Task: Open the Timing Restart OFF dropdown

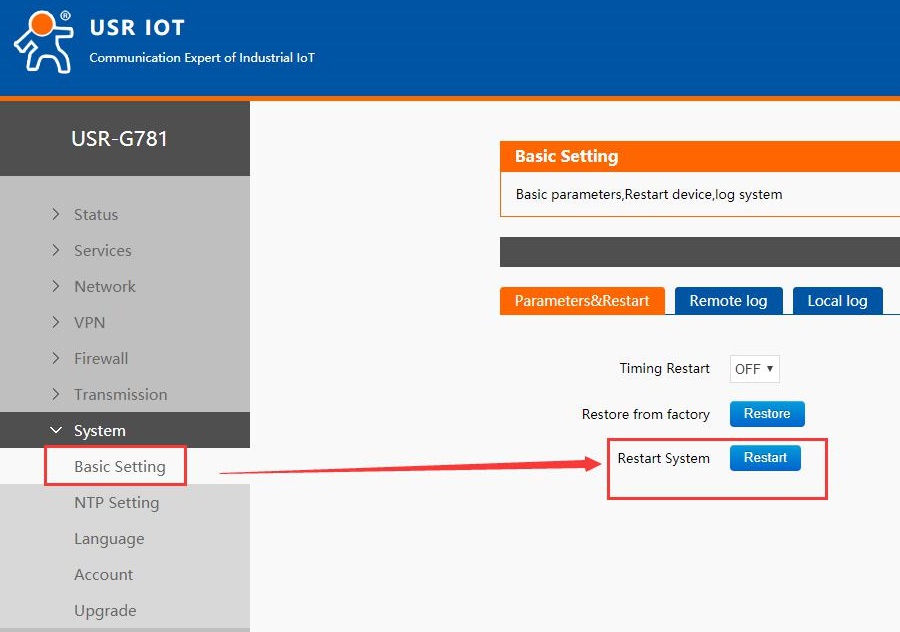Action: tap(754, 369)
